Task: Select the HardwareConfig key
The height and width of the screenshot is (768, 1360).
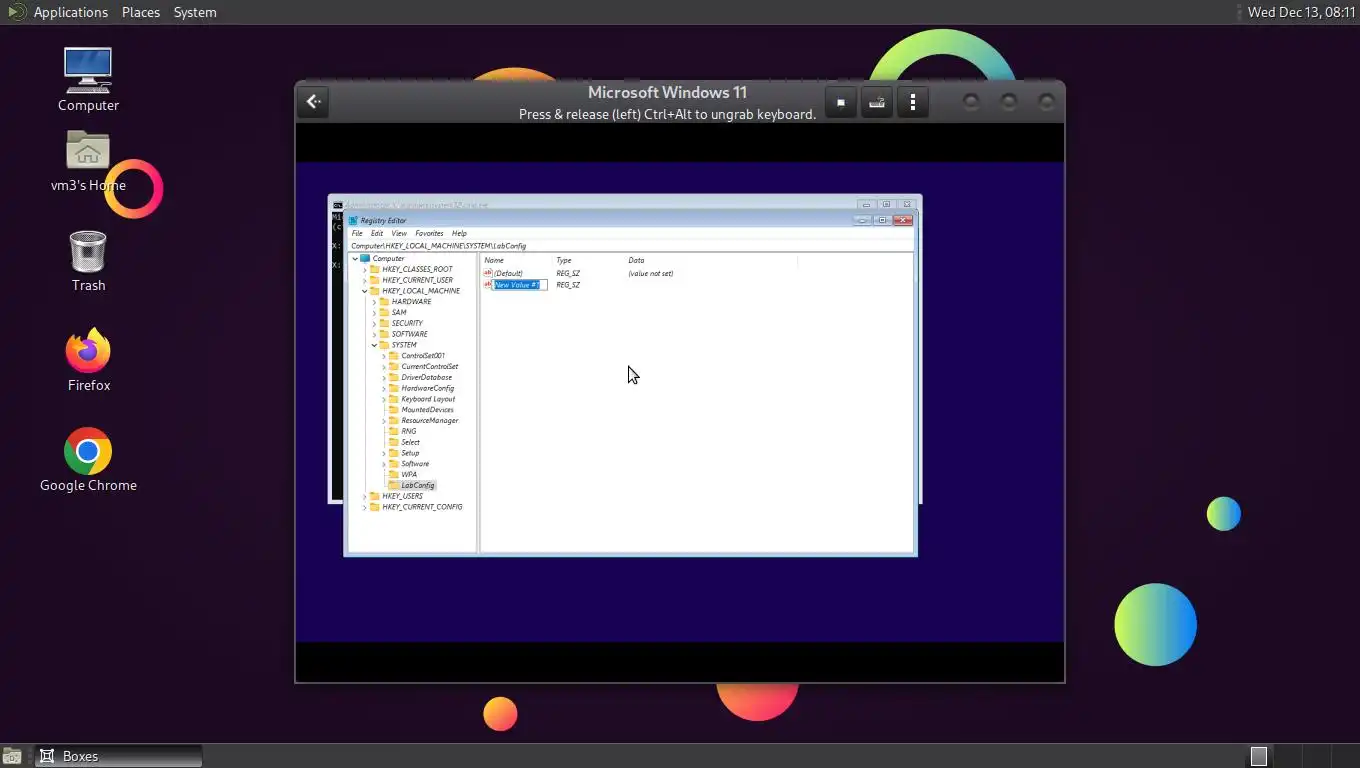Action: [428, 388]
